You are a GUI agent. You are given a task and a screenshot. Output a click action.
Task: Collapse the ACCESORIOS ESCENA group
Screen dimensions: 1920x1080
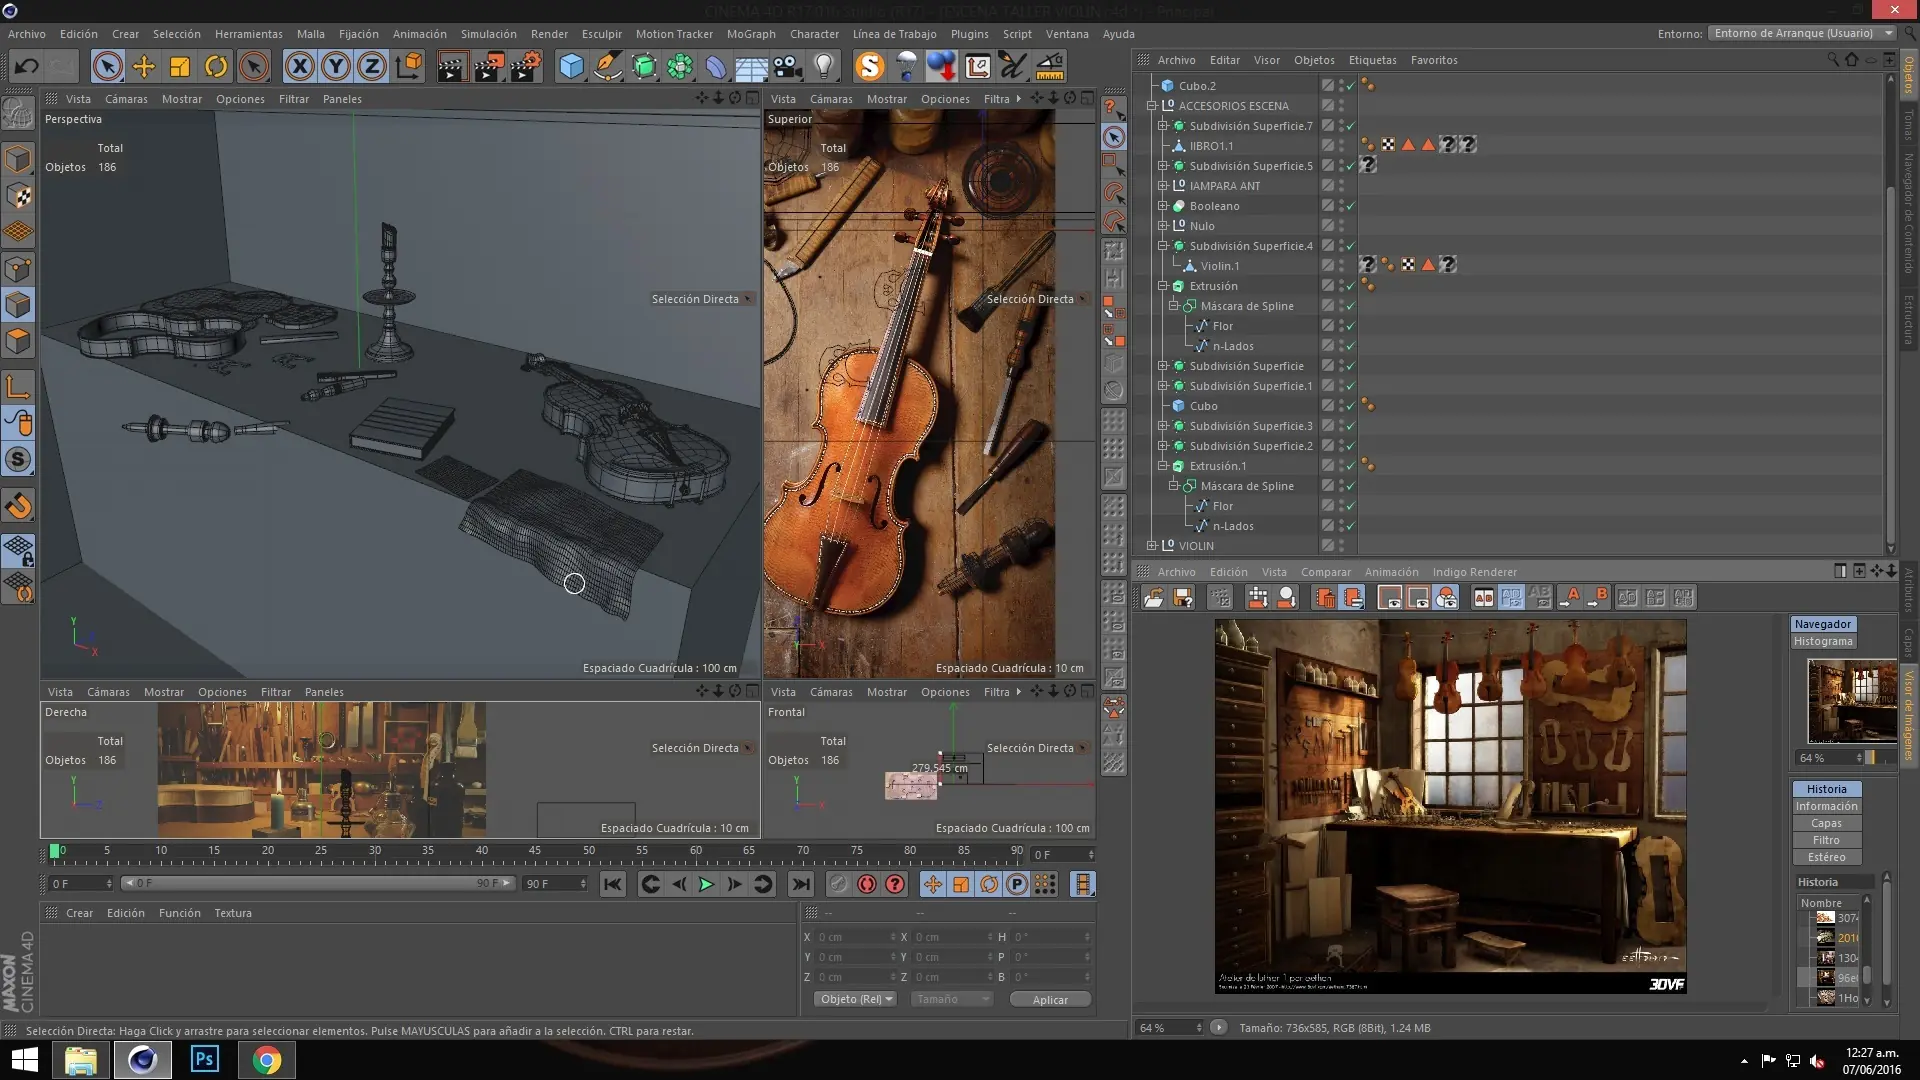pyautogui.click(x=1151, y=106)
